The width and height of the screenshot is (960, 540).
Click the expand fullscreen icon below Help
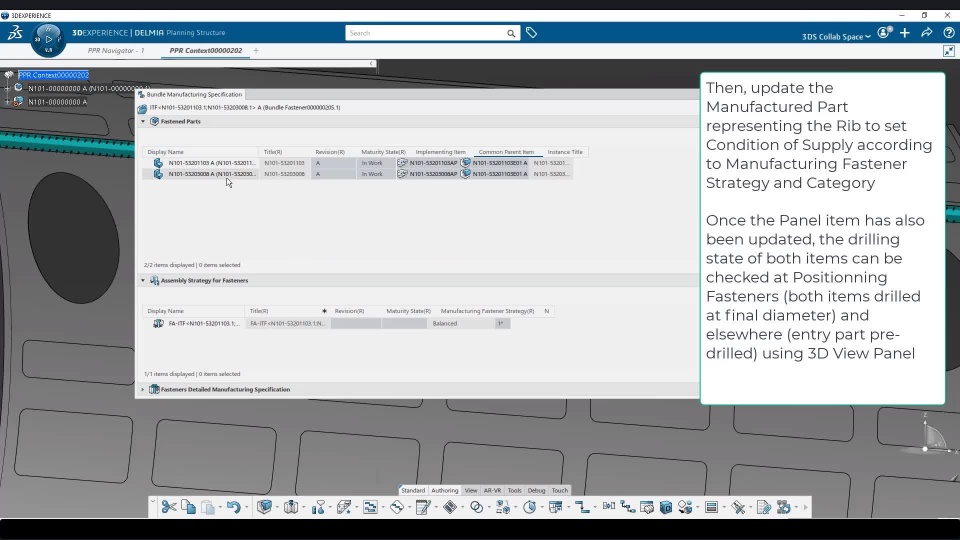coord(948,51)
